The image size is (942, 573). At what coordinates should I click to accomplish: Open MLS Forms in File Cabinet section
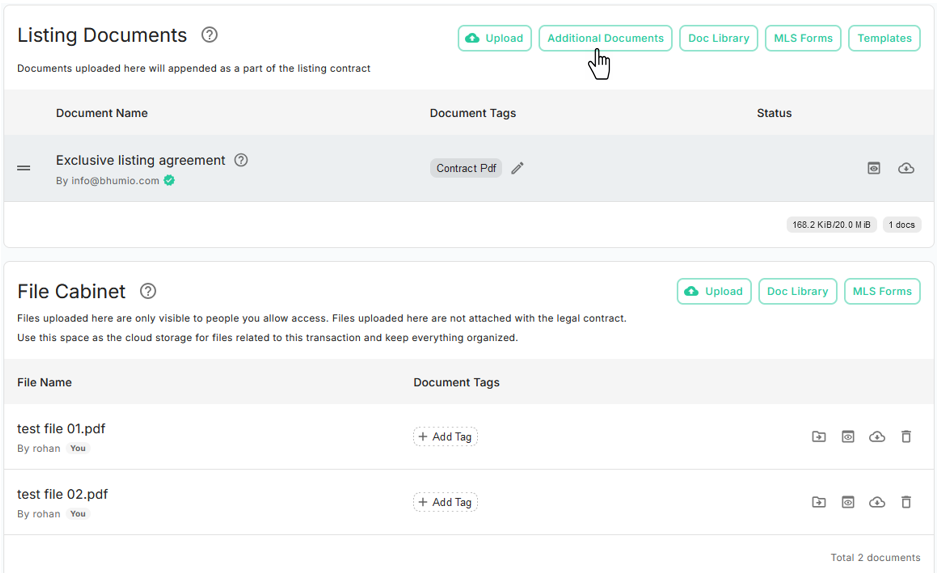tap(882, 291)
